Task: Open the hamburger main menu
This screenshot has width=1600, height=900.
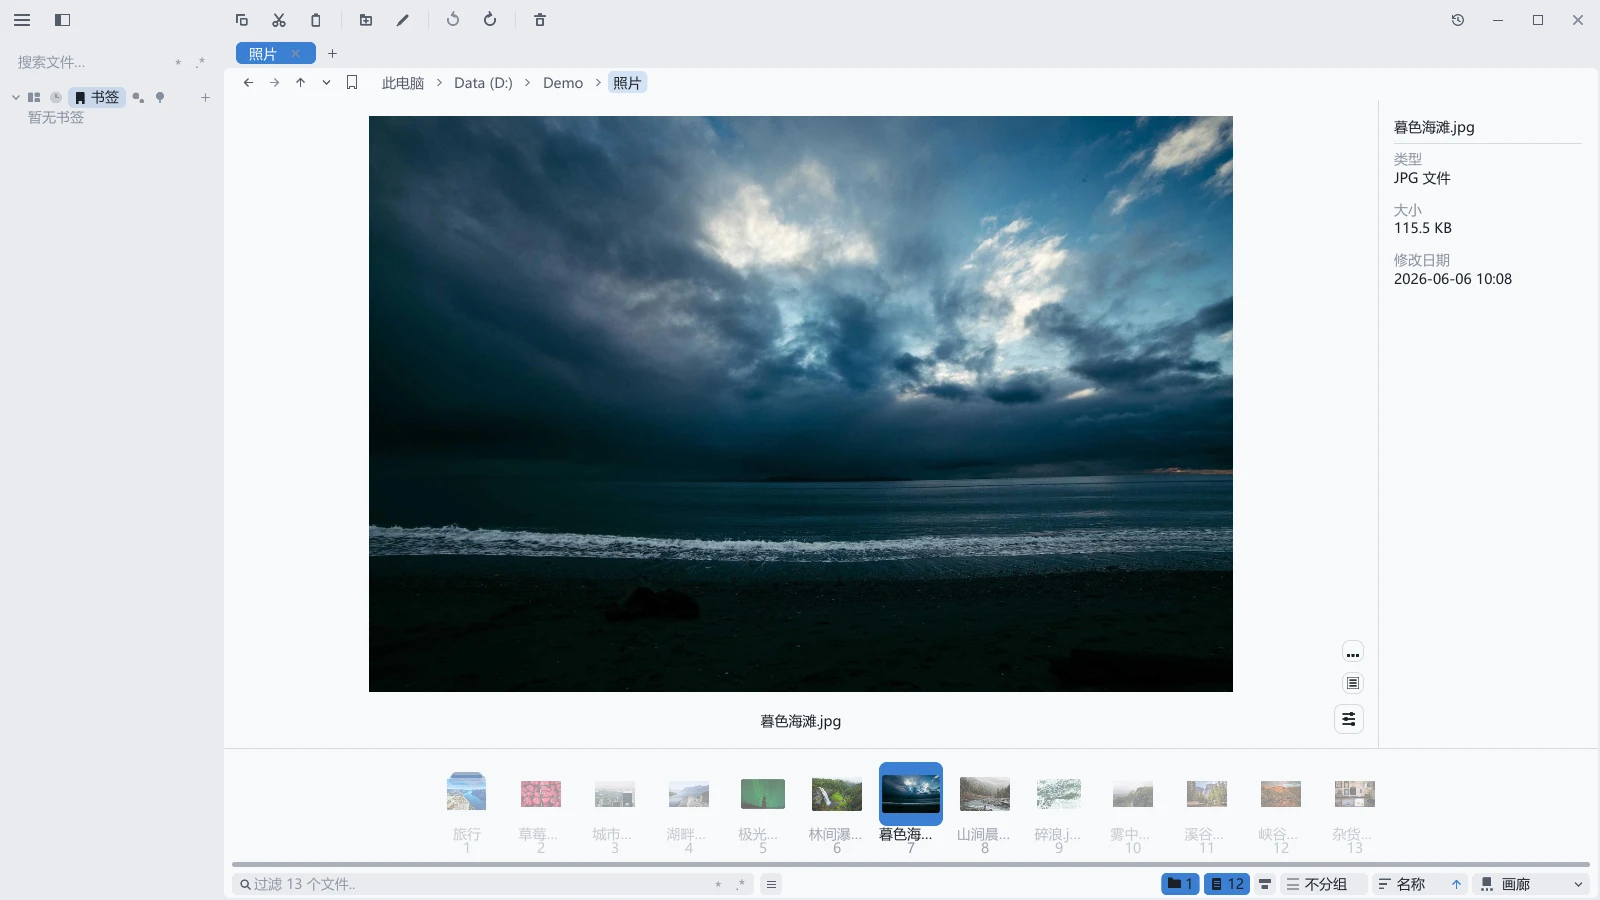Action: [22, 20]
